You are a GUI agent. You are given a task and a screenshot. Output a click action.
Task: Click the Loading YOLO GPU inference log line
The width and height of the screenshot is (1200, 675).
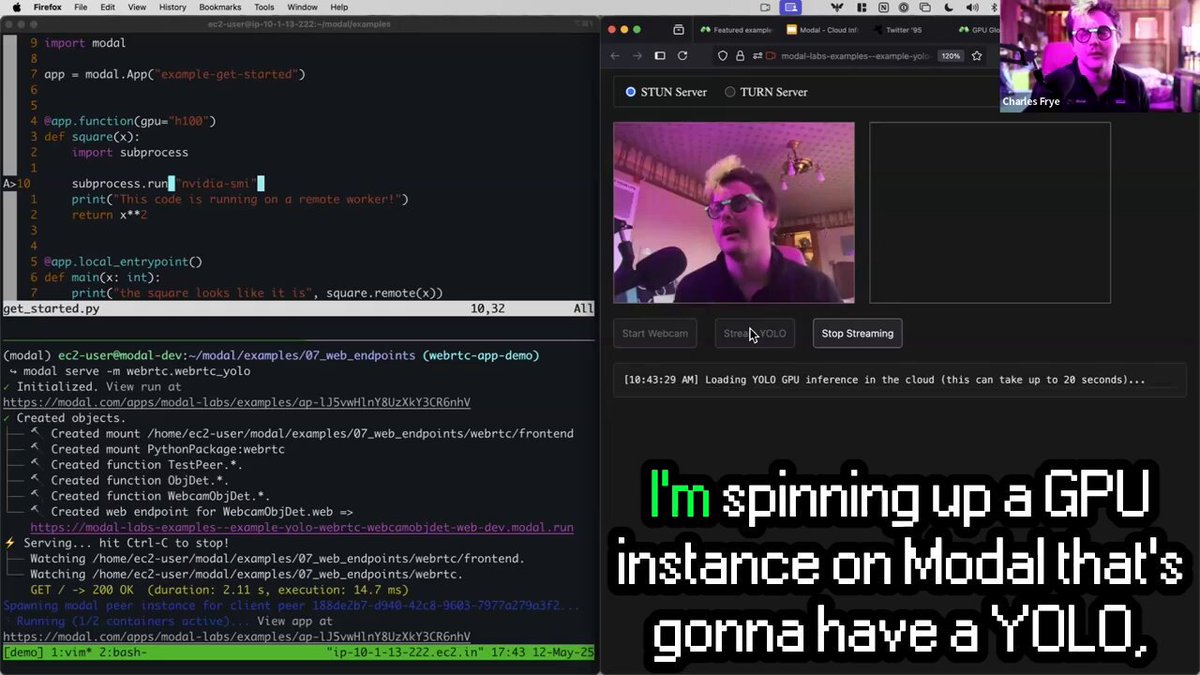[884, 380]
